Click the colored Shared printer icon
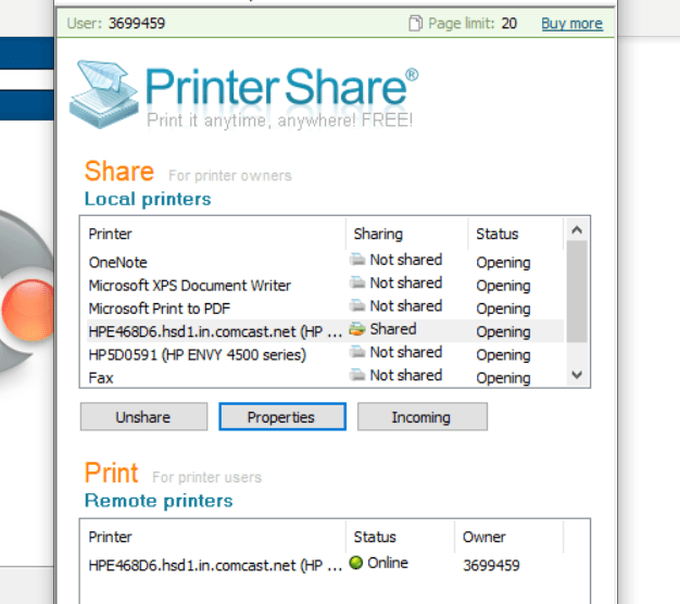The width and height of the screenshot is (680, 604). point(357,329)
